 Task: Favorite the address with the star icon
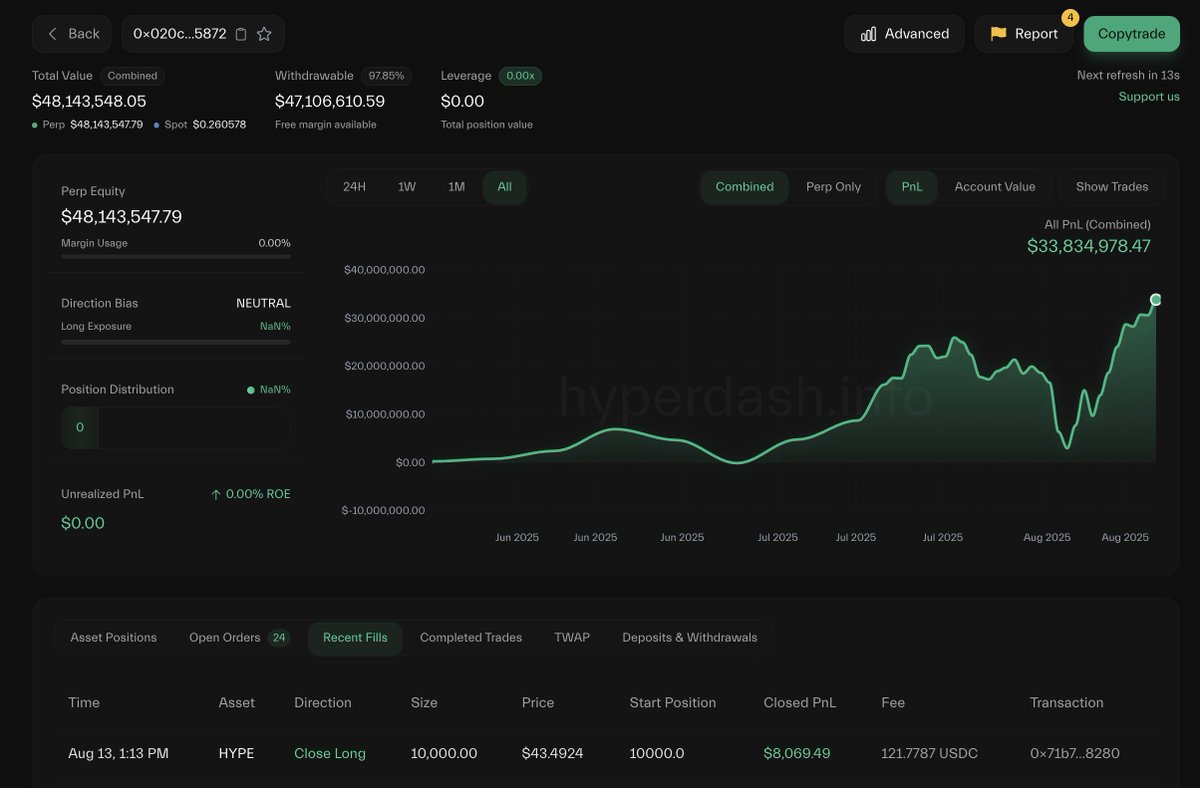(x=264, y=34)
